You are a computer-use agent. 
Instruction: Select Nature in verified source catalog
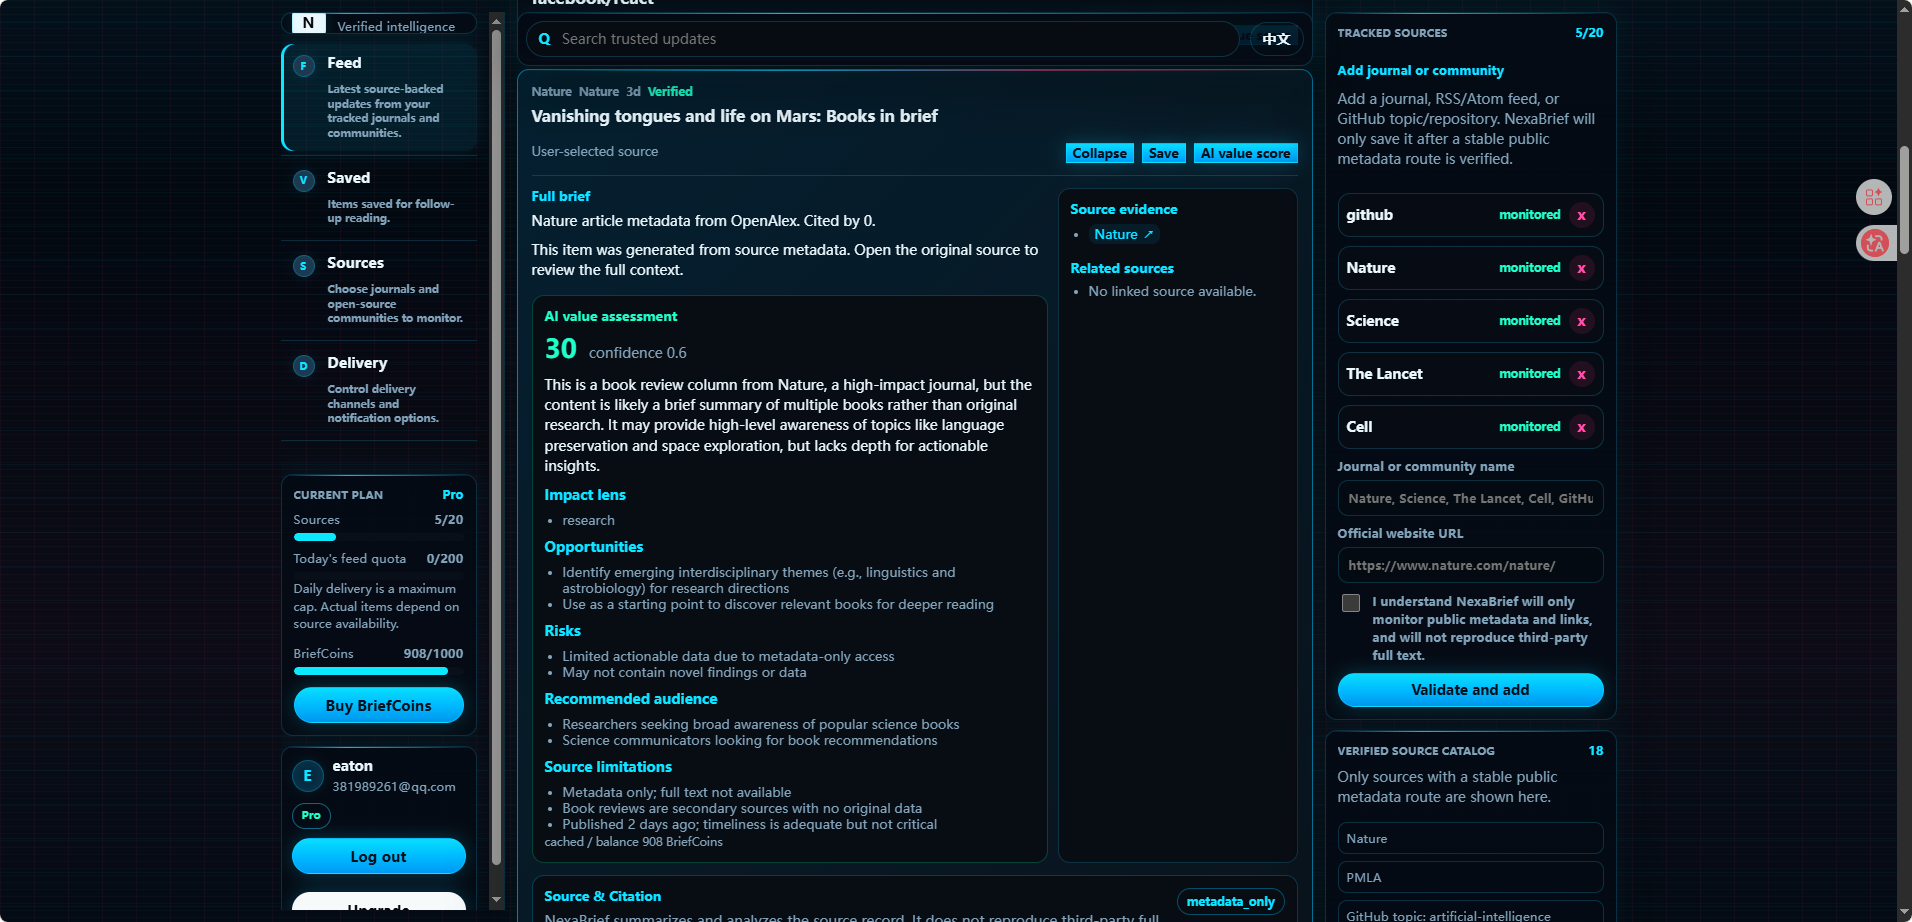tap(1470, 838)
